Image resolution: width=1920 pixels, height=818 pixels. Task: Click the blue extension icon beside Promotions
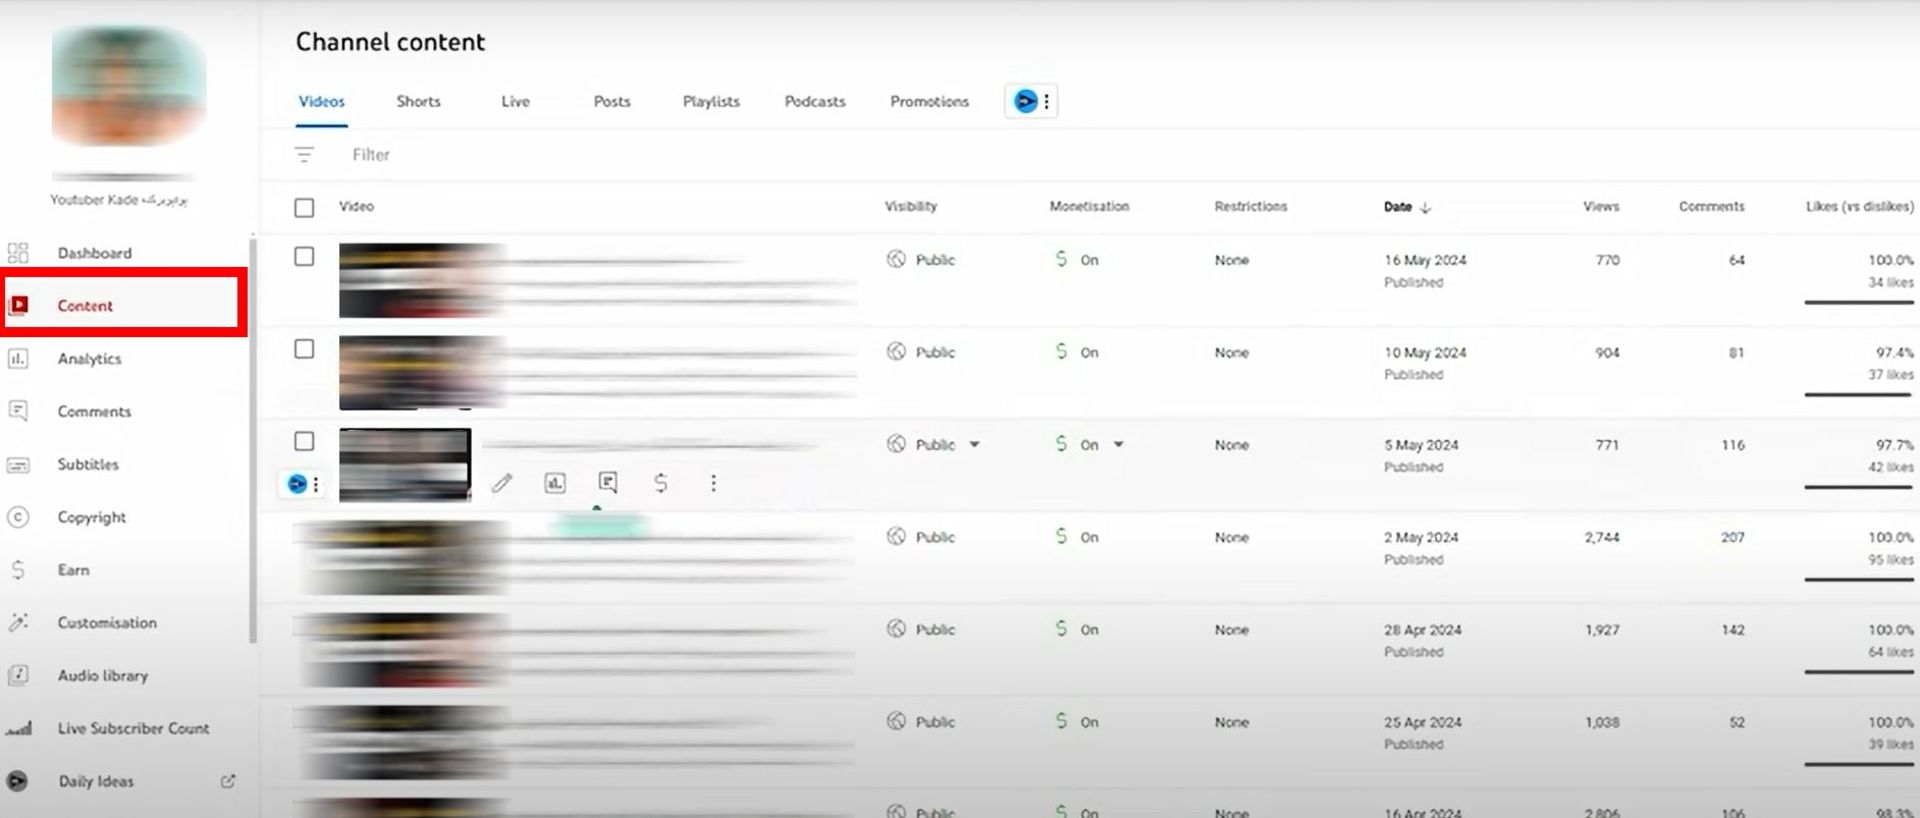click(x=1025, y=101)
